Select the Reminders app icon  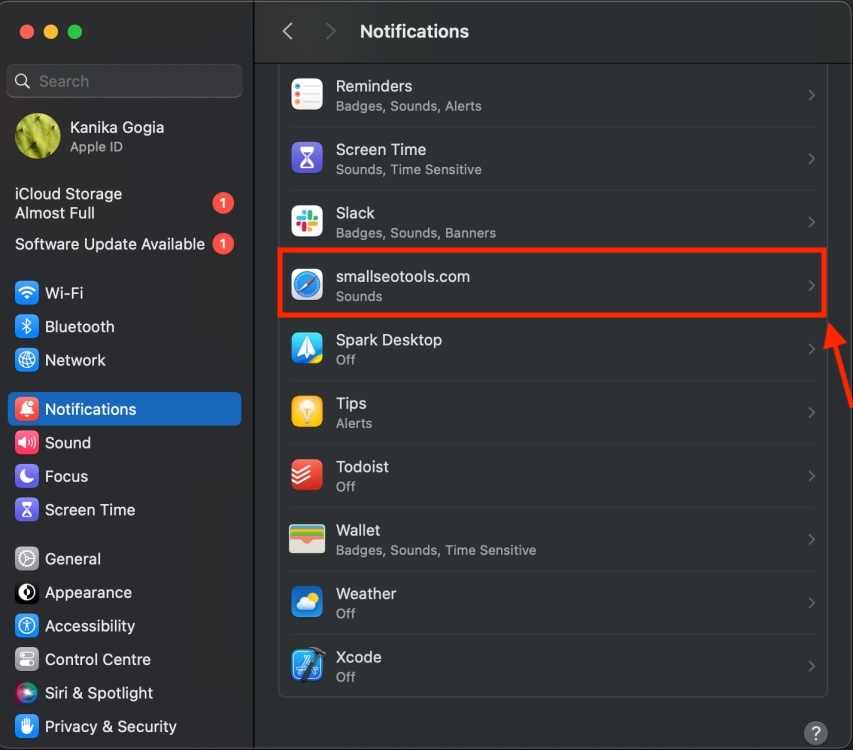click(307, 94)
